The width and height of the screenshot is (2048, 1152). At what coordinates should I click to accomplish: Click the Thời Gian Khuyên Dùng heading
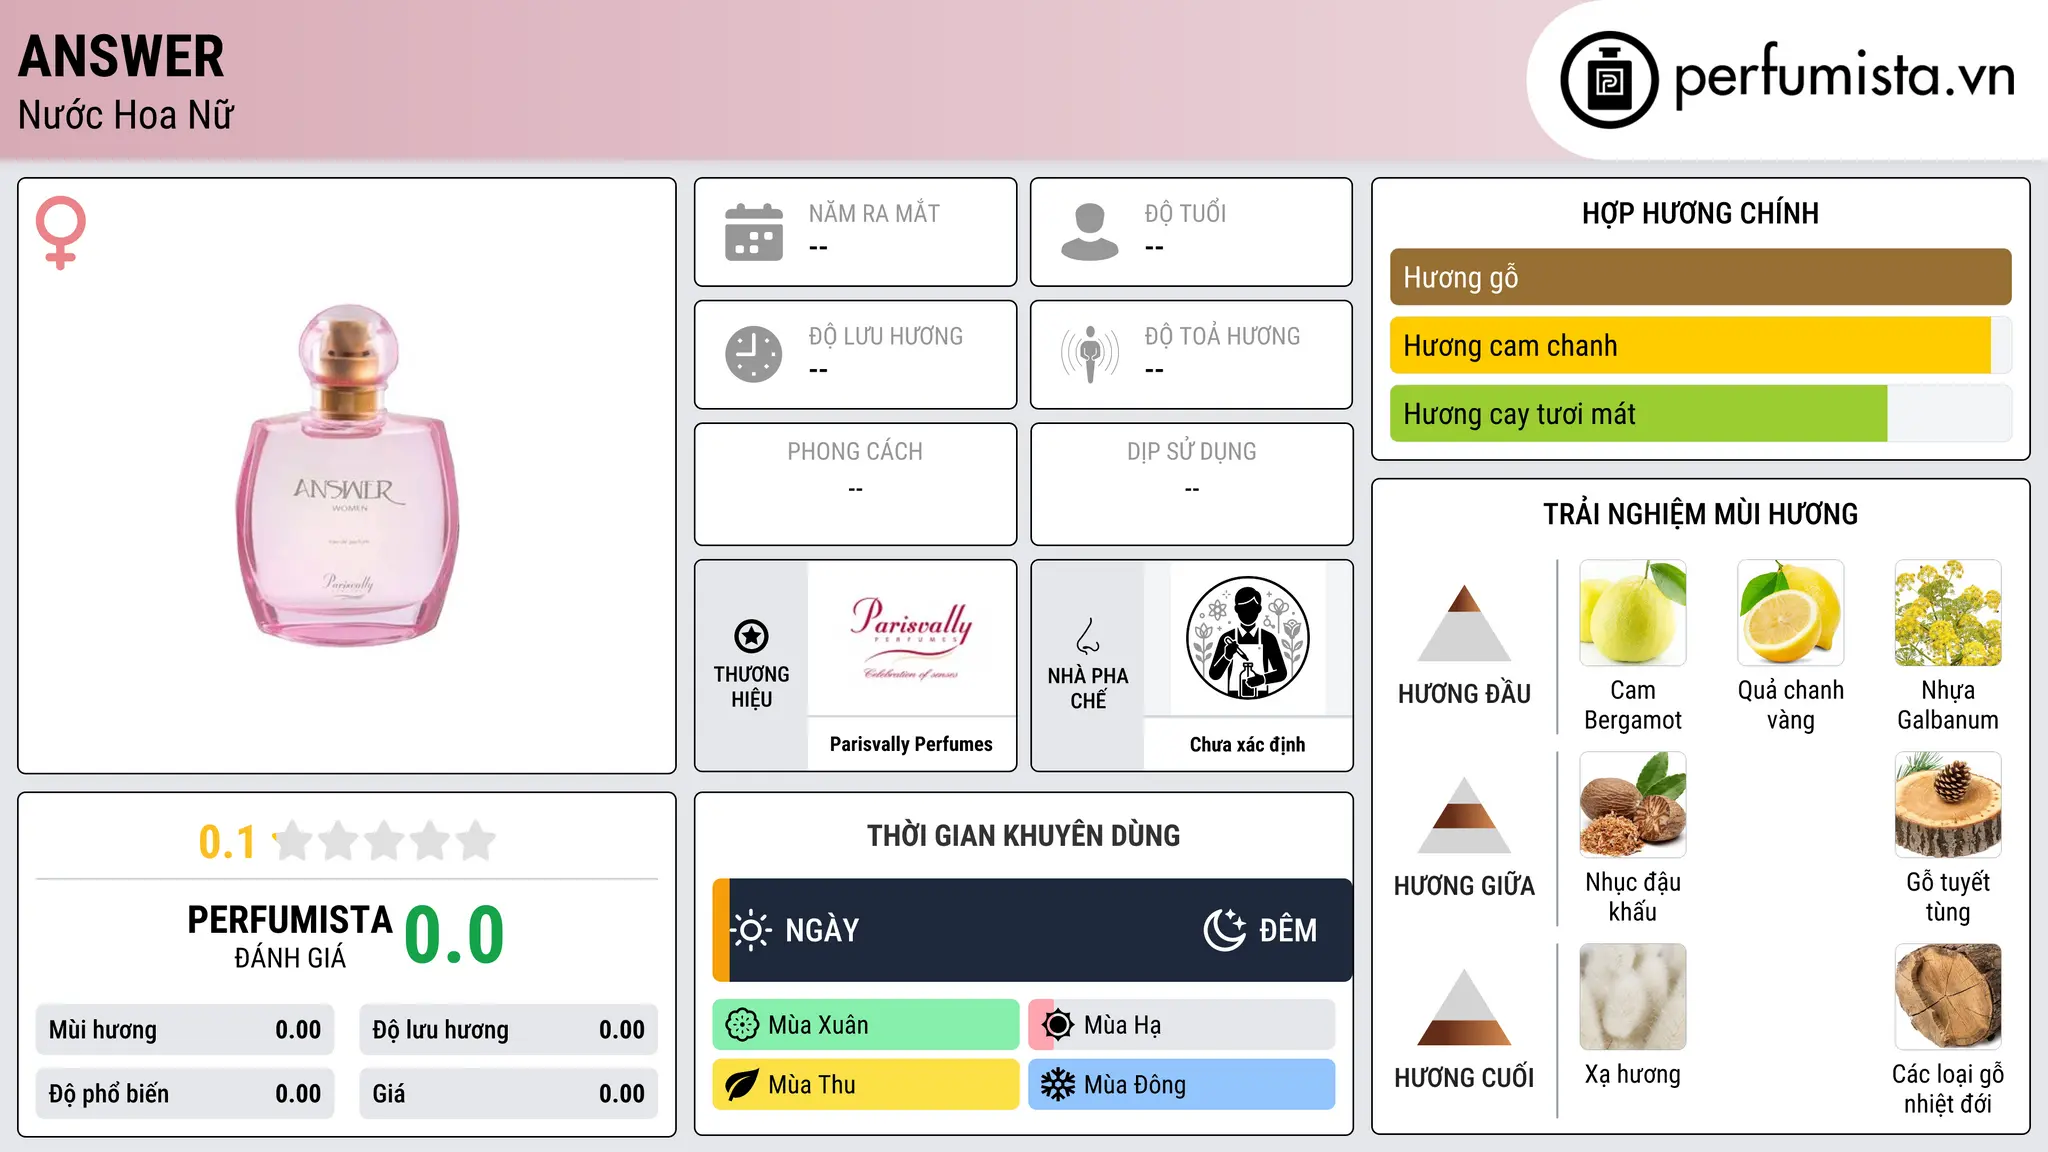point(1023,835)
